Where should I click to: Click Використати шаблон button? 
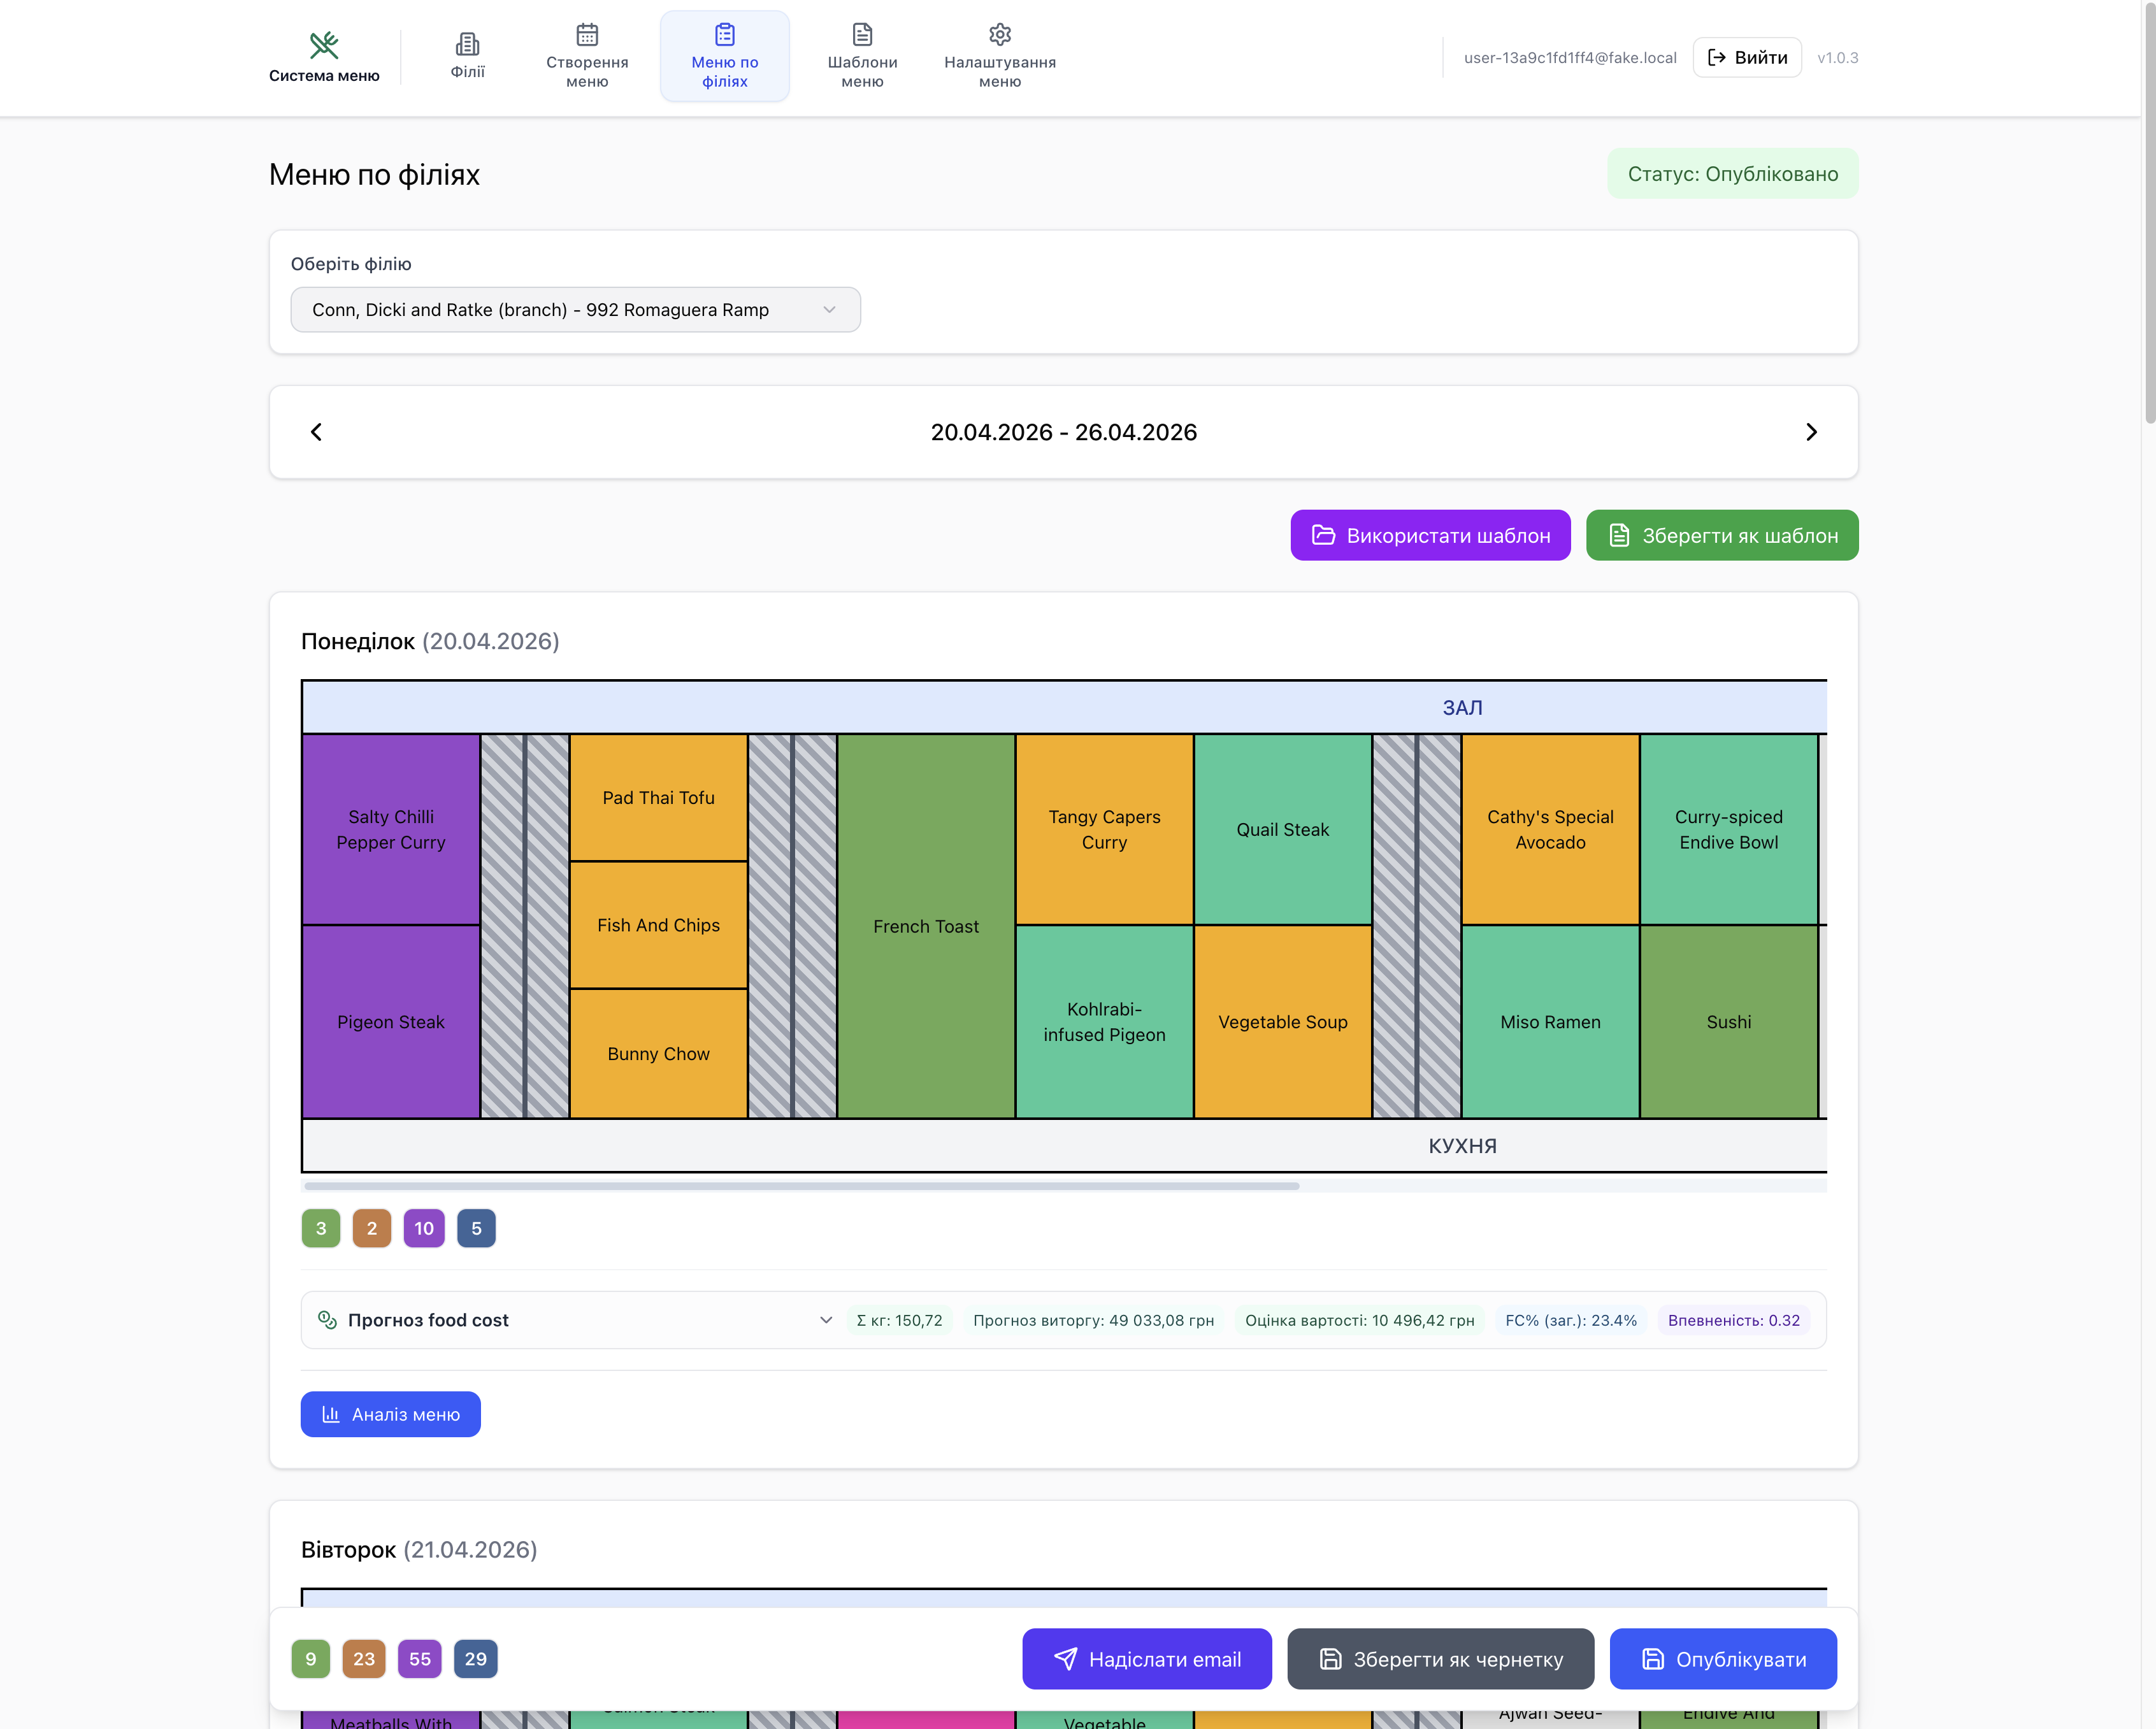1430,535
